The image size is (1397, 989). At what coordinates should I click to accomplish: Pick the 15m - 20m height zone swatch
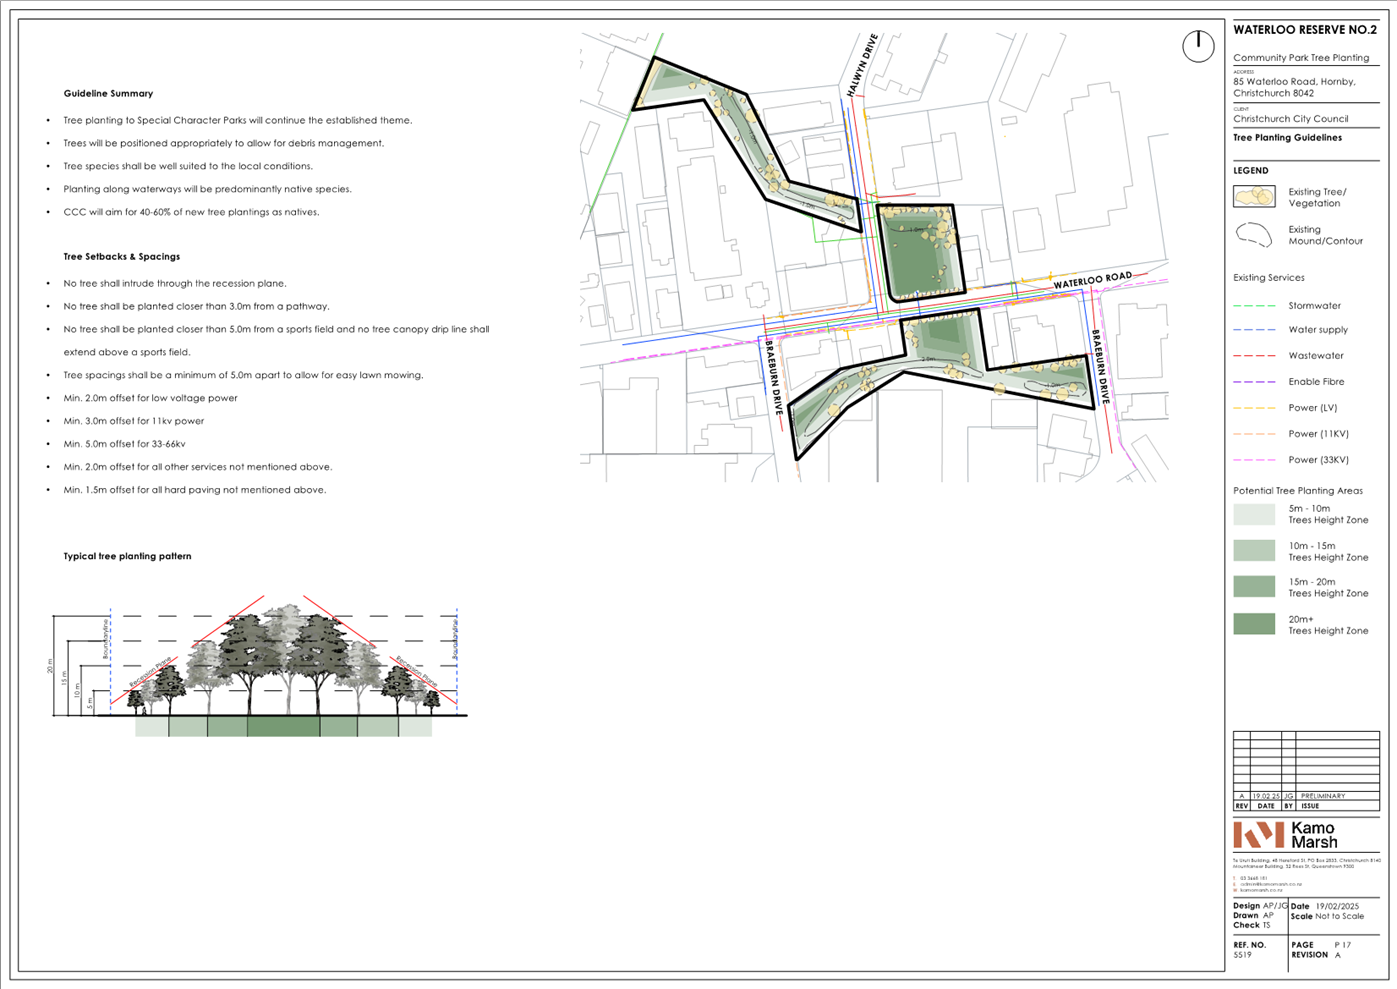[1254, 587]
